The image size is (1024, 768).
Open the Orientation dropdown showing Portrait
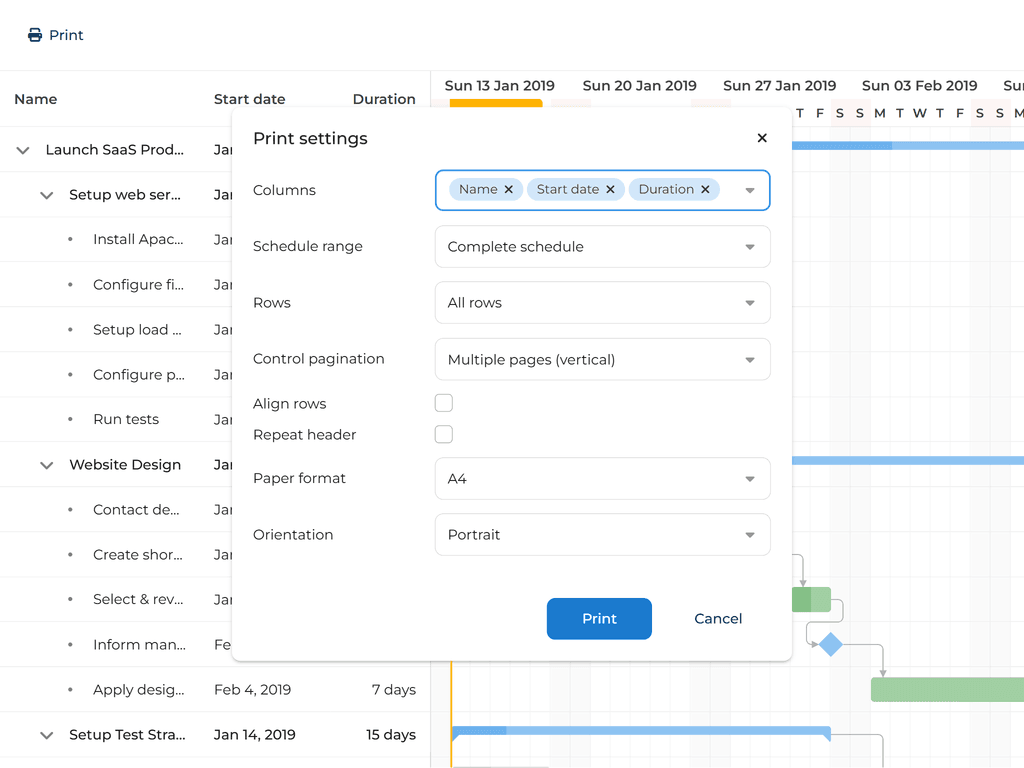point(602,535)
